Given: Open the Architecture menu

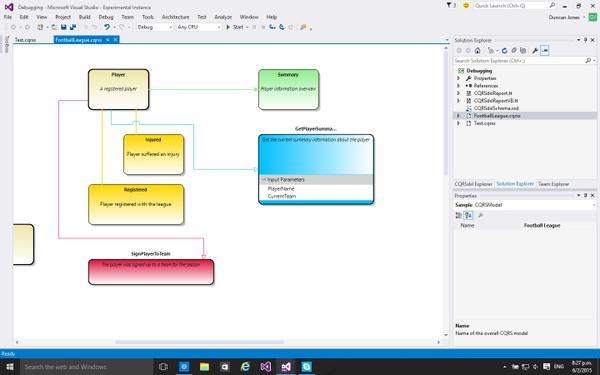Looking at the screenshot, I should pyautogui.click(x=175, y=17).
